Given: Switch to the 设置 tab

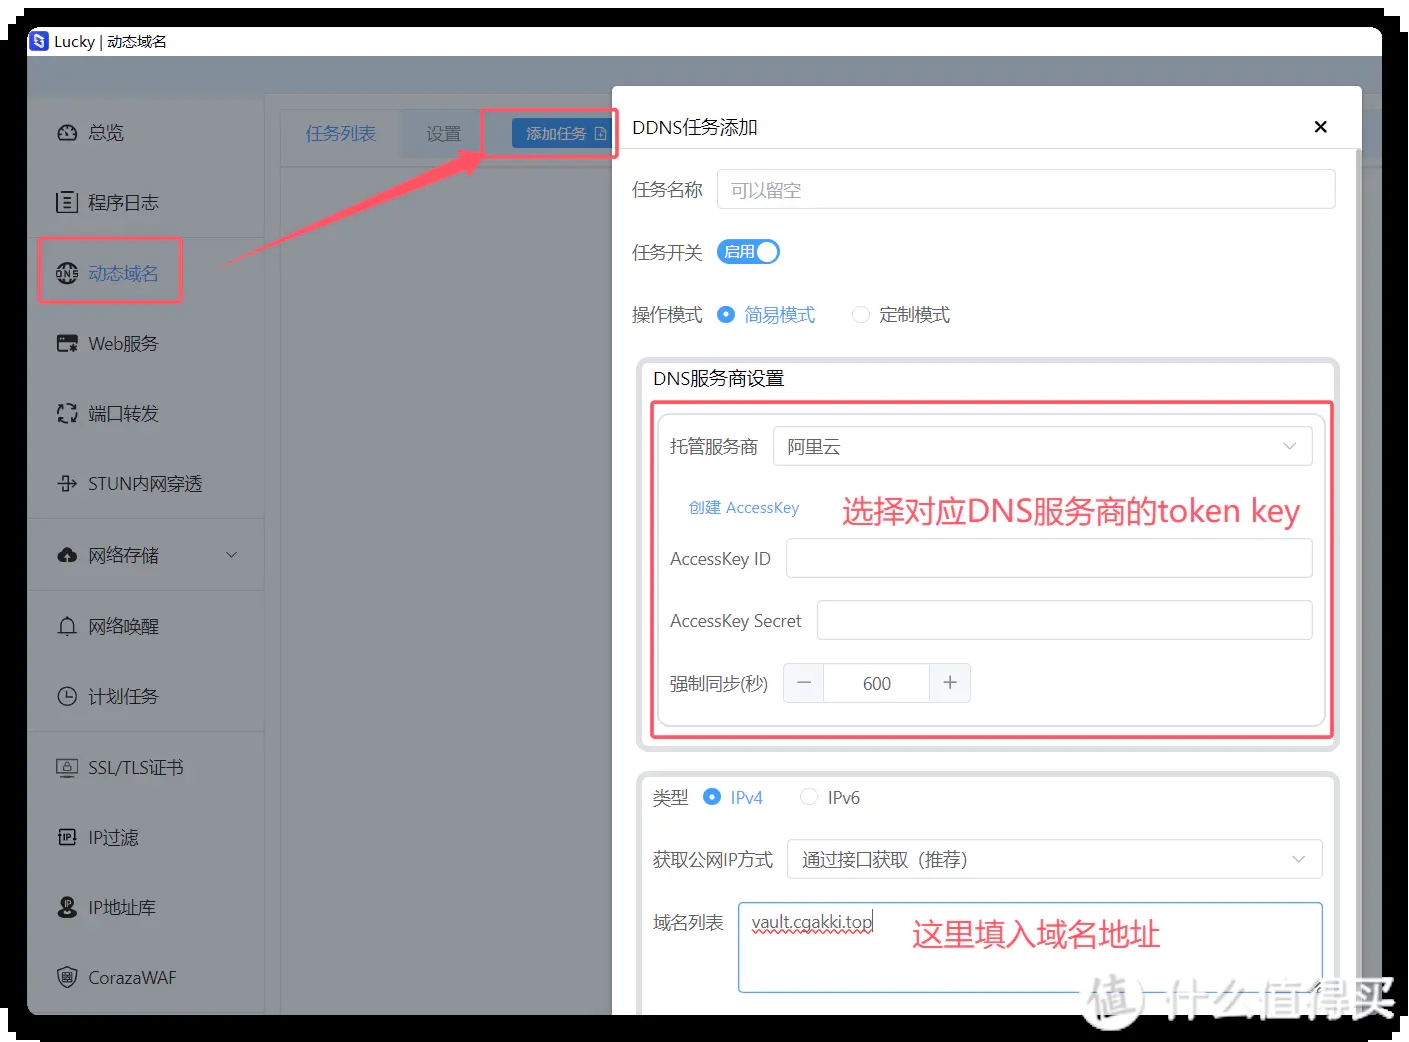Looking at the screenshot, I should coord(443,134).
